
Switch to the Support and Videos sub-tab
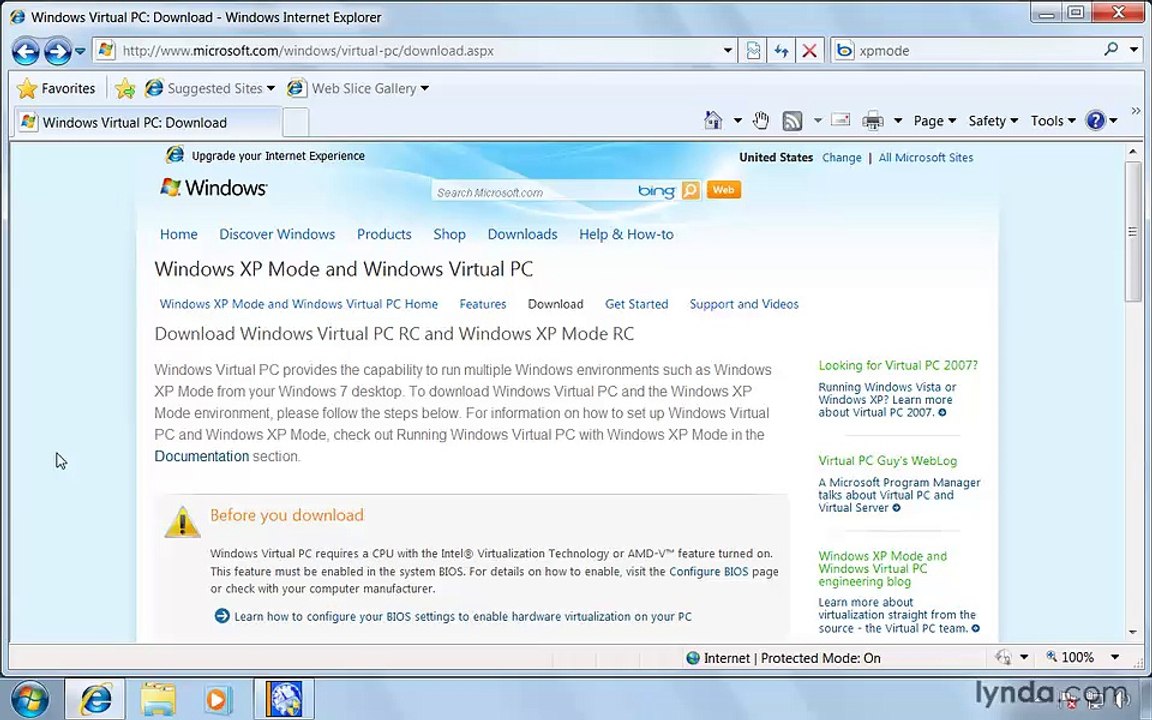pos(744,304)
